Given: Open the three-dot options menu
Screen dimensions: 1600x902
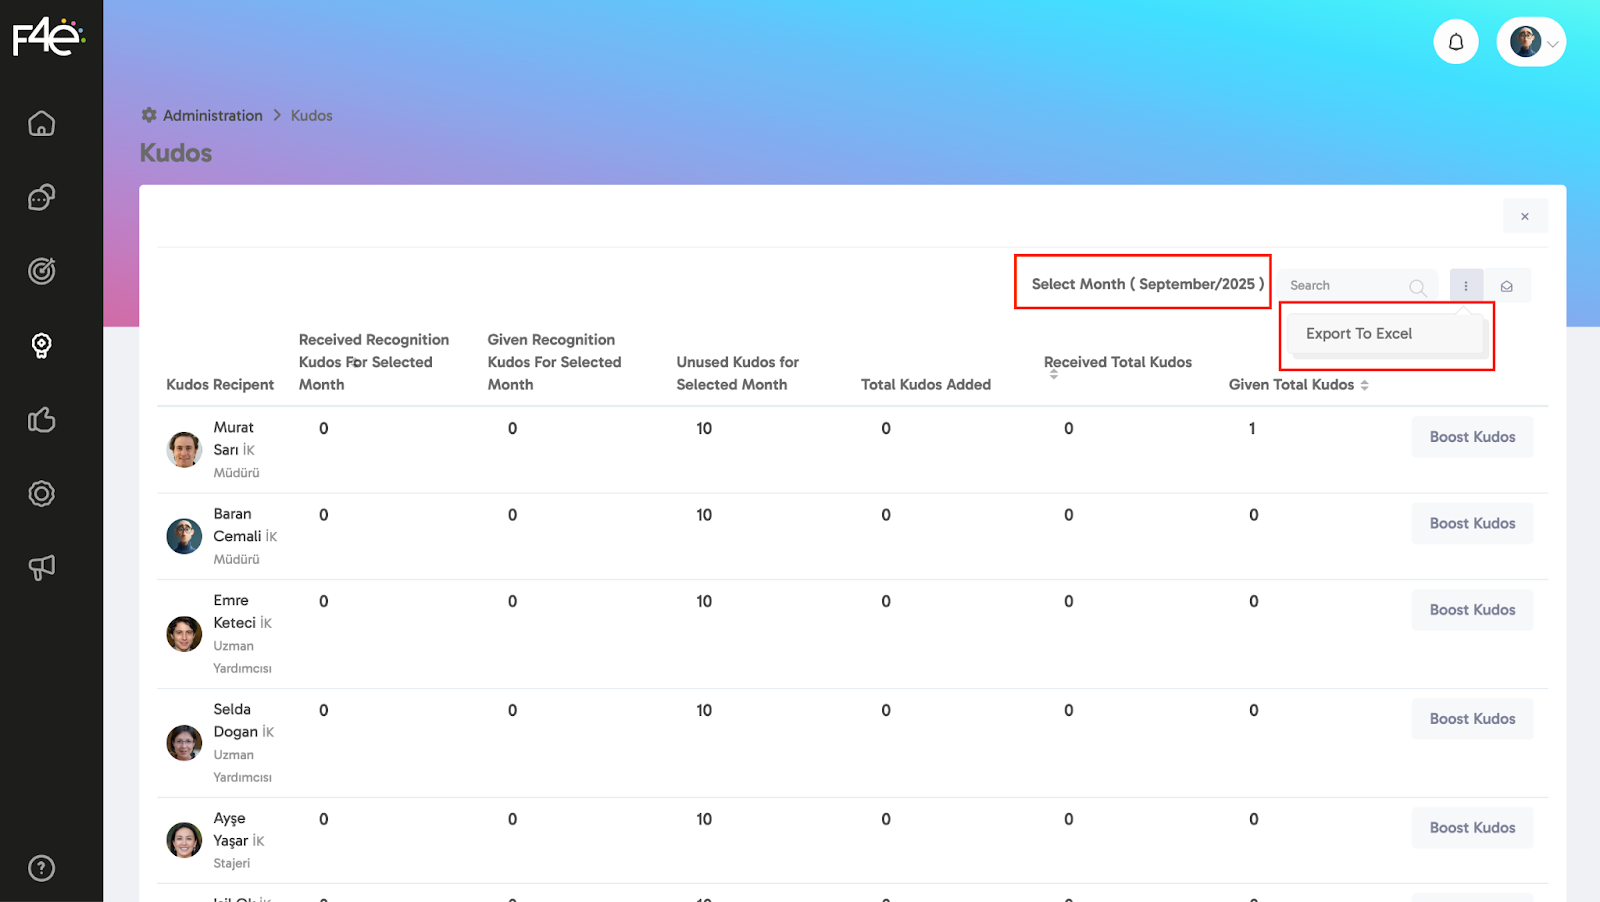Looking at the screenshot, I should [x=1466, y=286].
